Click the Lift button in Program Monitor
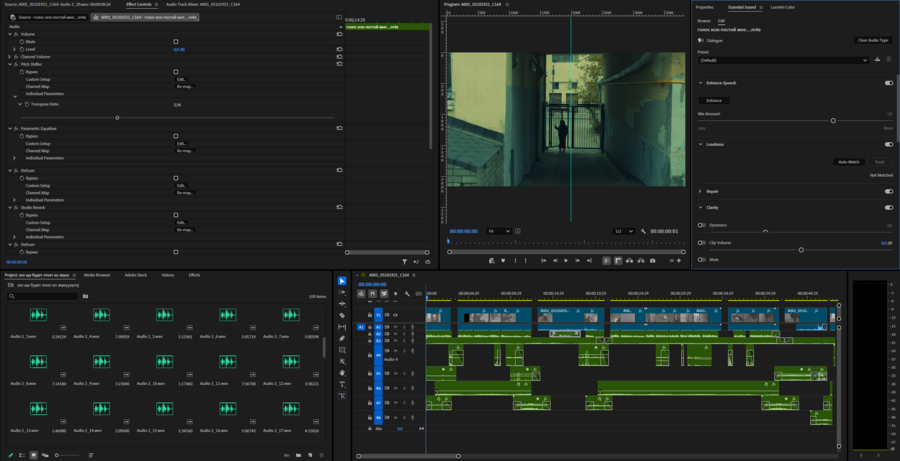Image resolution: width=900 pixels, height=461 pixels. point(630,261)
